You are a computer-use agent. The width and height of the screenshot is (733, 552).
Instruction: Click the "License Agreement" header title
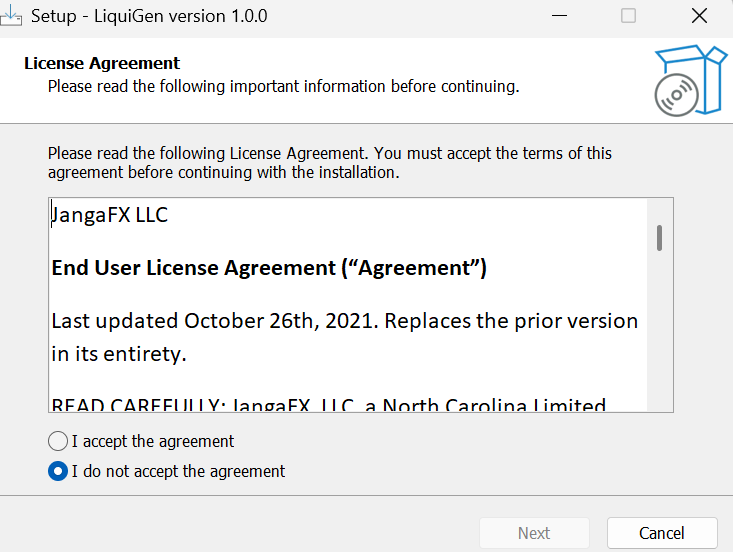click(x=102, y=63)
